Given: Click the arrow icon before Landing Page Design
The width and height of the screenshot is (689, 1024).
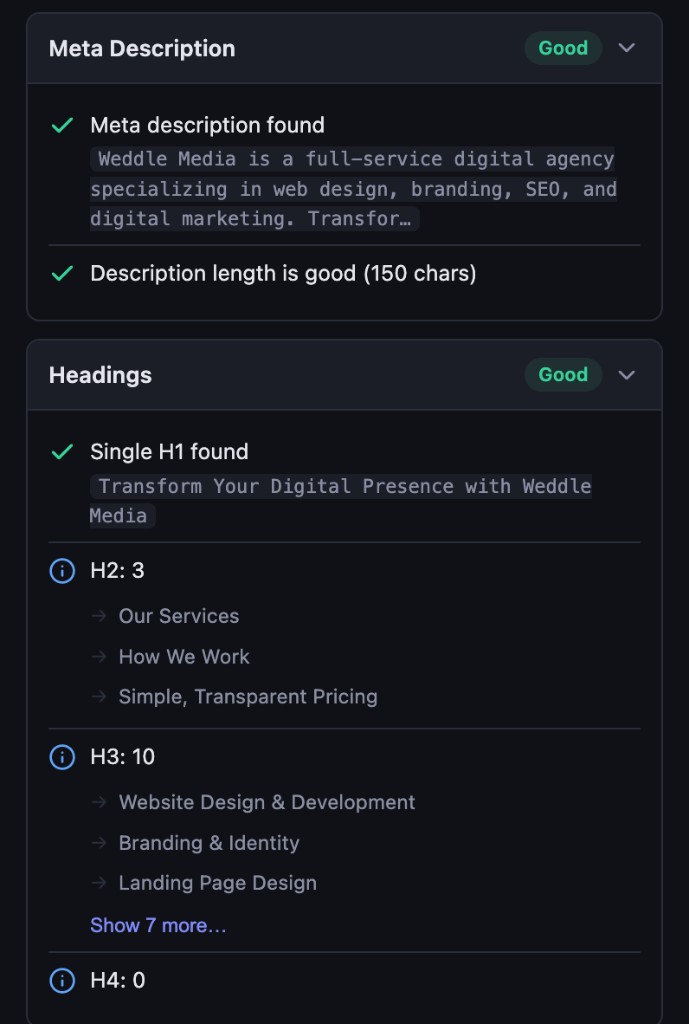Looking at the screenshot, I should coord(99,883).
